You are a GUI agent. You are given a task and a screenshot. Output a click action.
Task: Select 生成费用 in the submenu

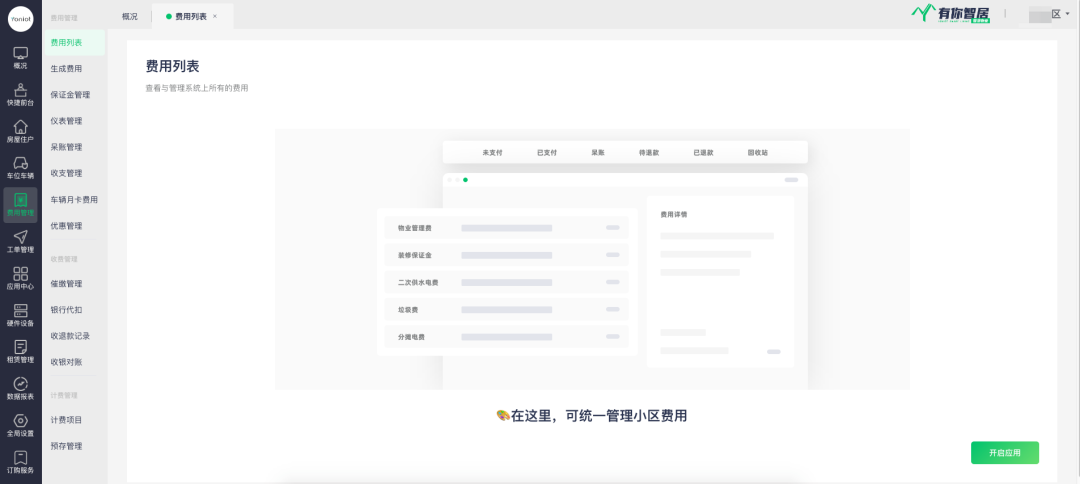pyautogui.click(x=66, y=69)
